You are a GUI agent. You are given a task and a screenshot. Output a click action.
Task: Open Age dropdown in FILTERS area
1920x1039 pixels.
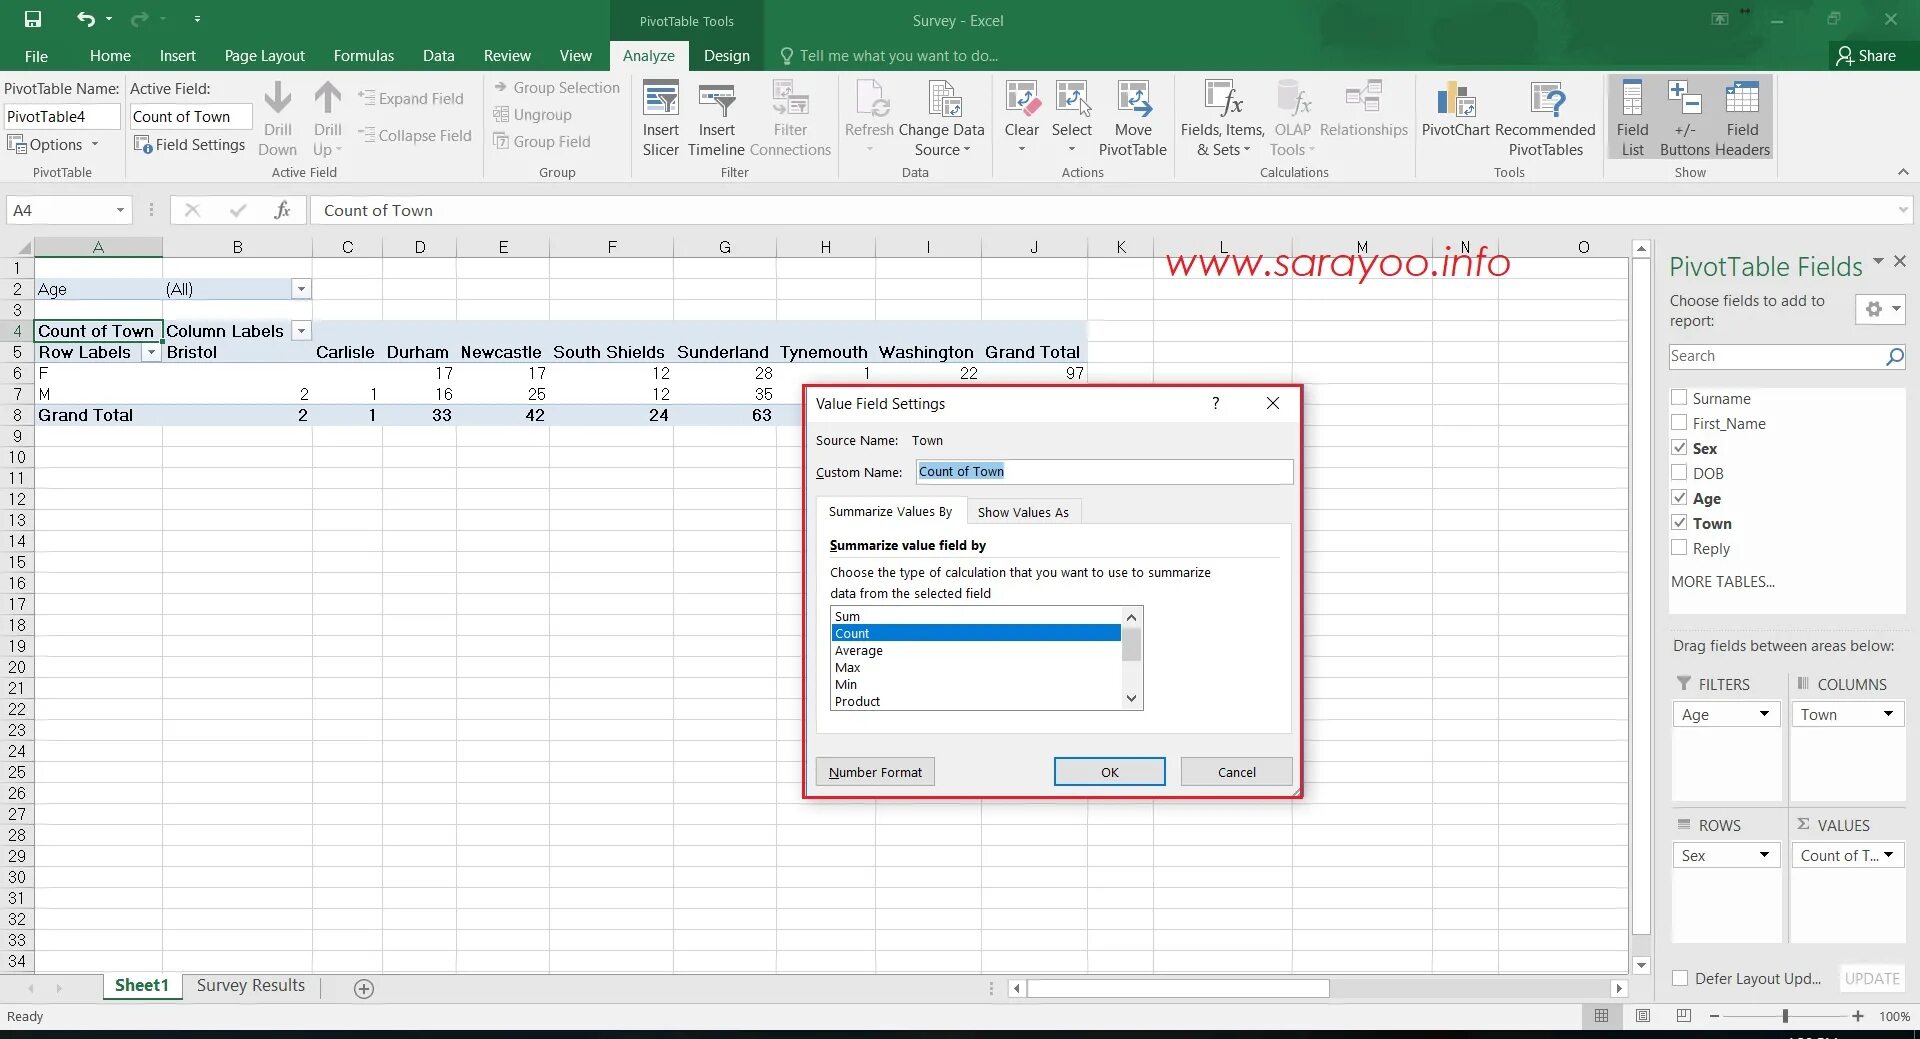[1764, 714]
